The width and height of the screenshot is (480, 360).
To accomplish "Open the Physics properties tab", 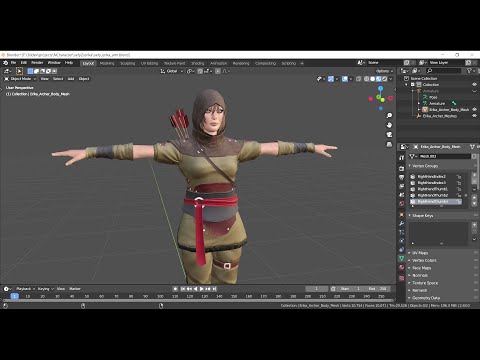I will point(402,241).
